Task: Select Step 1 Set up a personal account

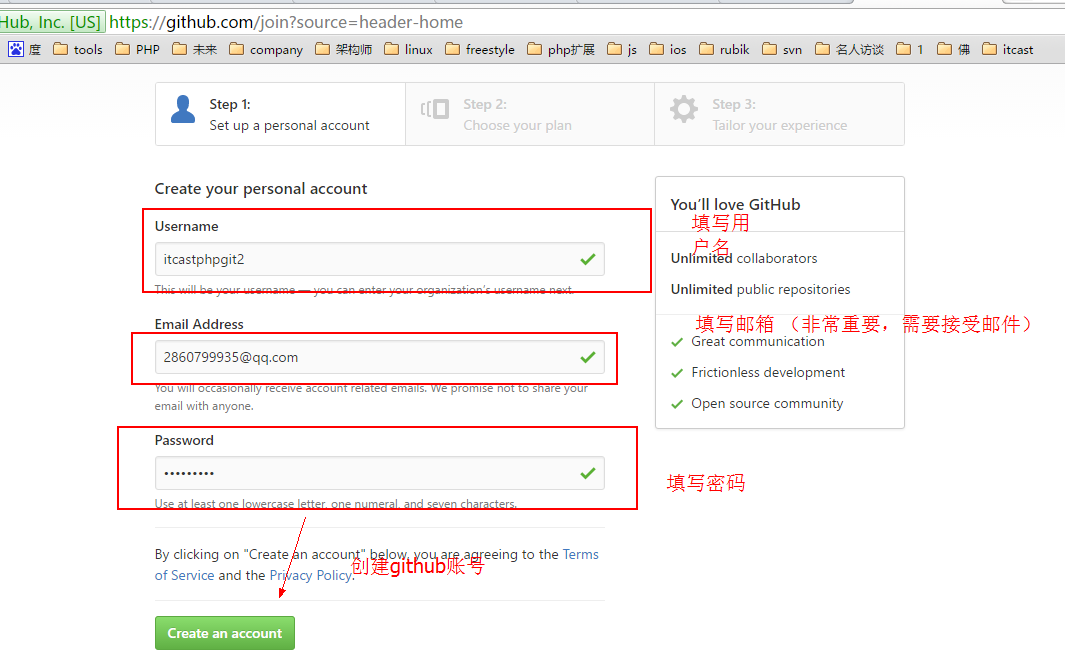Action: [x=281, y=114]
